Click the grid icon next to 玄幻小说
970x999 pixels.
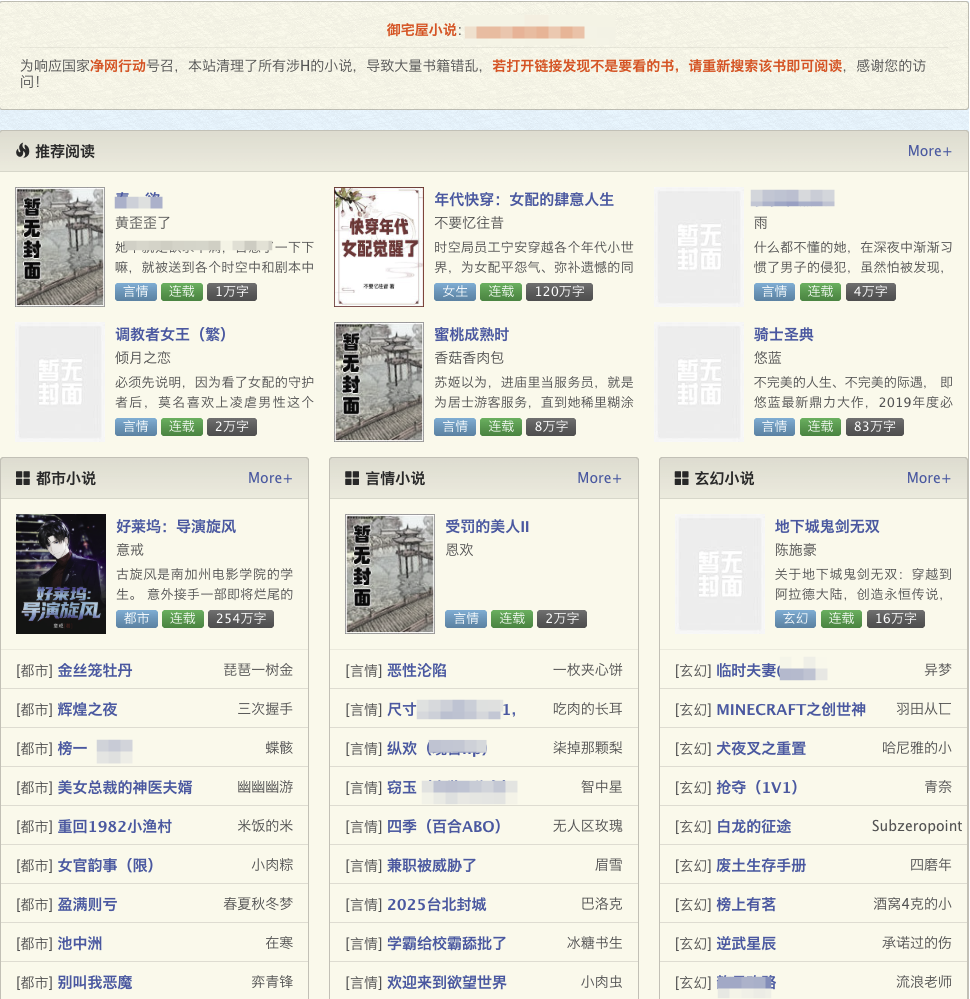point(682,478)
